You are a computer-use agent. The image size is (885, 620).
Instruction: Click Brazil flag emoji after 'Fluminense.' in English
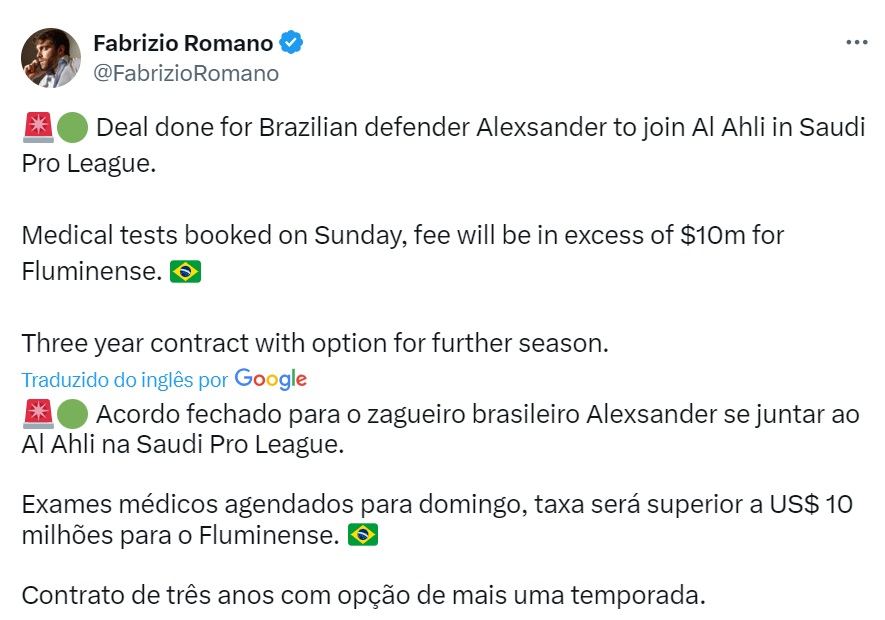pyautogui.click(x=186, y=271)
